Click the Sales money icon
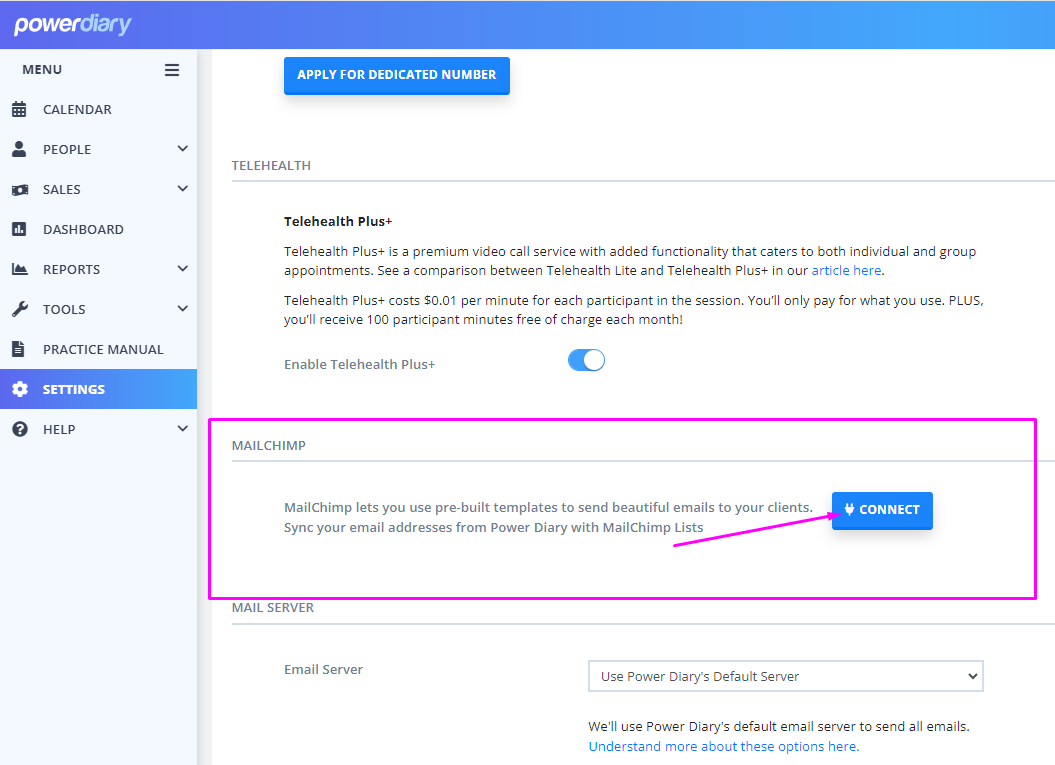Image resolution: width=1055 pixels, height=765 pixels. click(x=20, y=190)
